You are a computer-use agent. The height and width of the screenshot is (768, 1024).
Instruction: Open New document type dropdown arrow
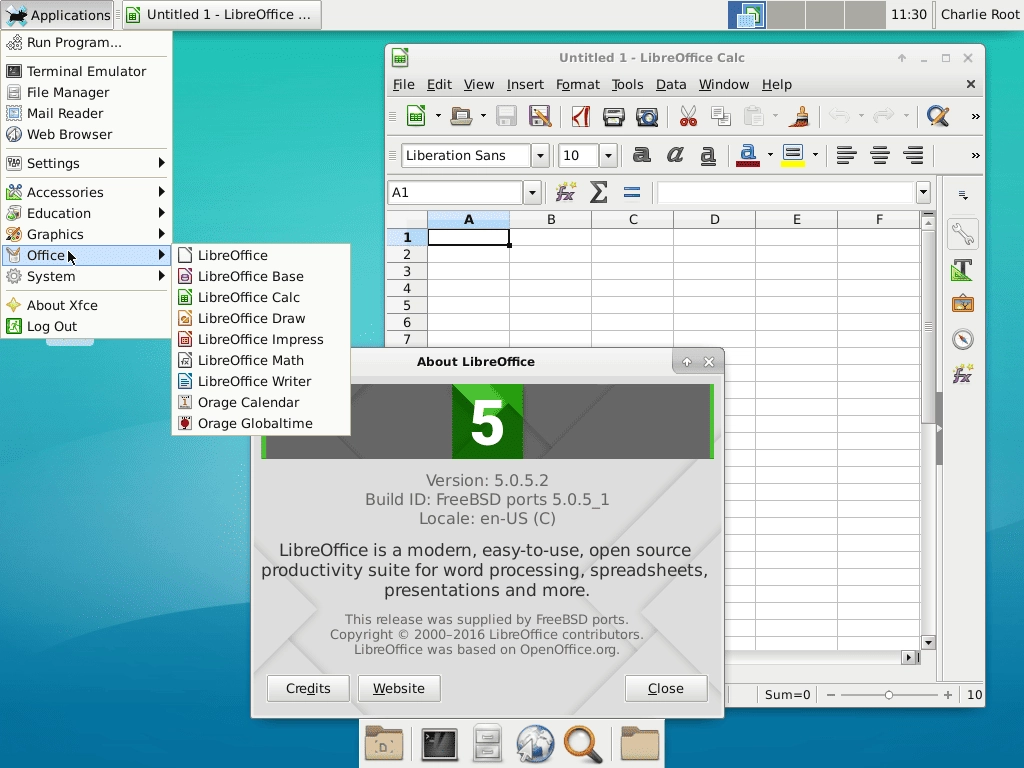pos(438,116)
